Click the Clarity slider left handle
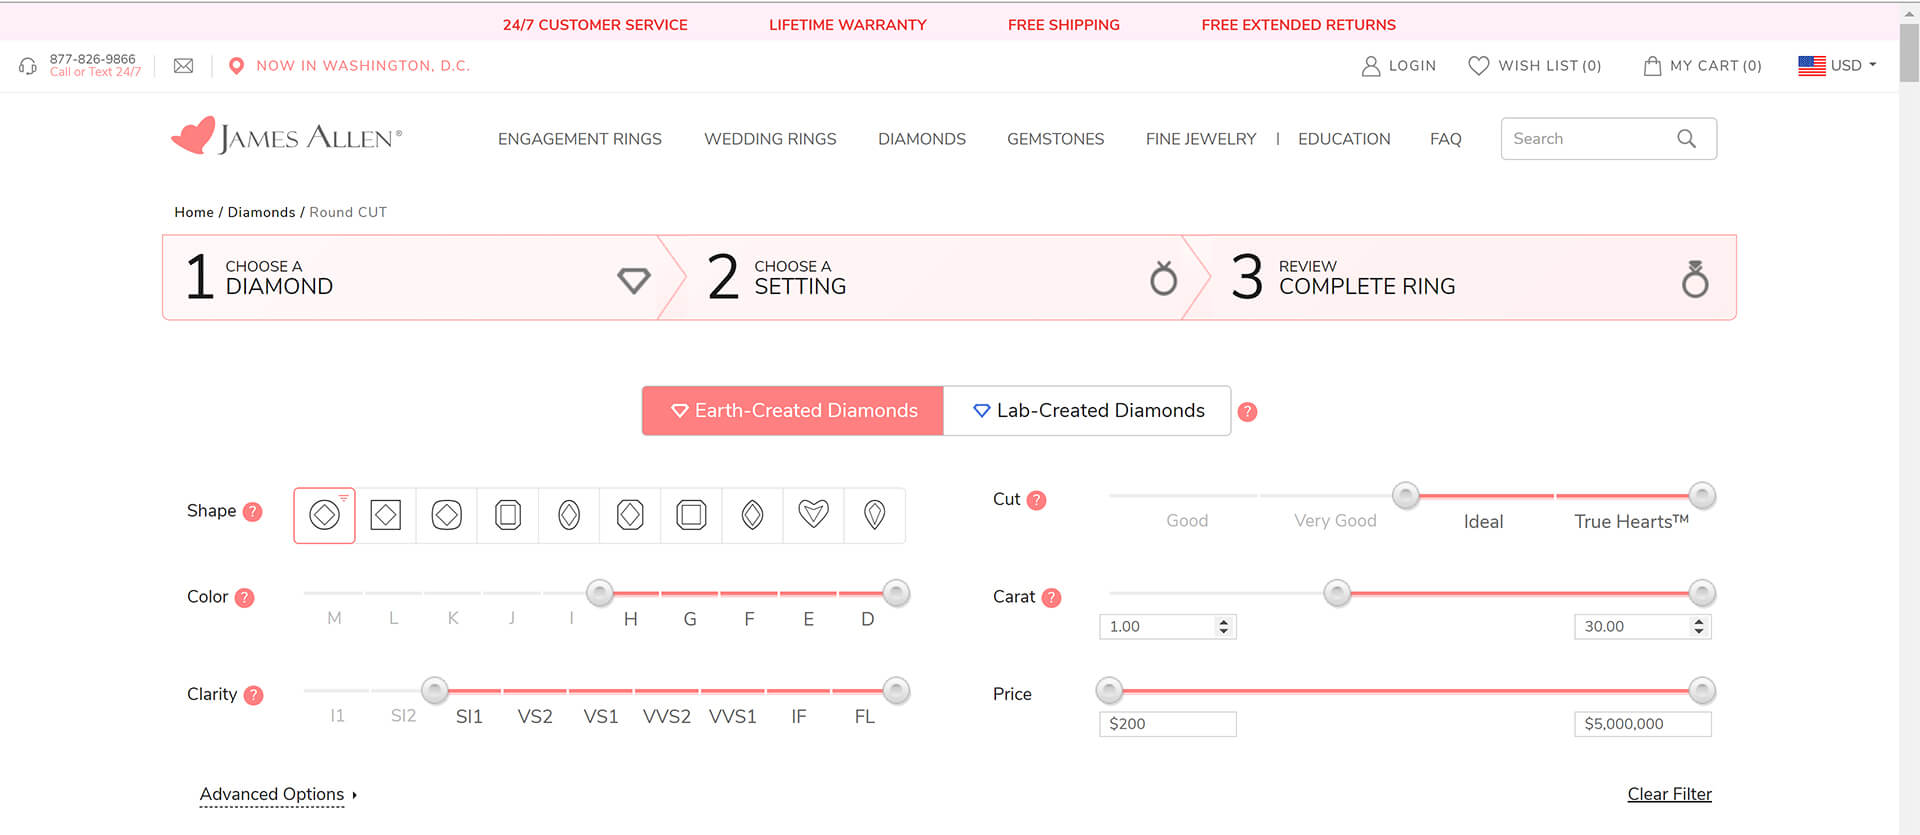1920x835 pixels. click(x=434, y=690)
